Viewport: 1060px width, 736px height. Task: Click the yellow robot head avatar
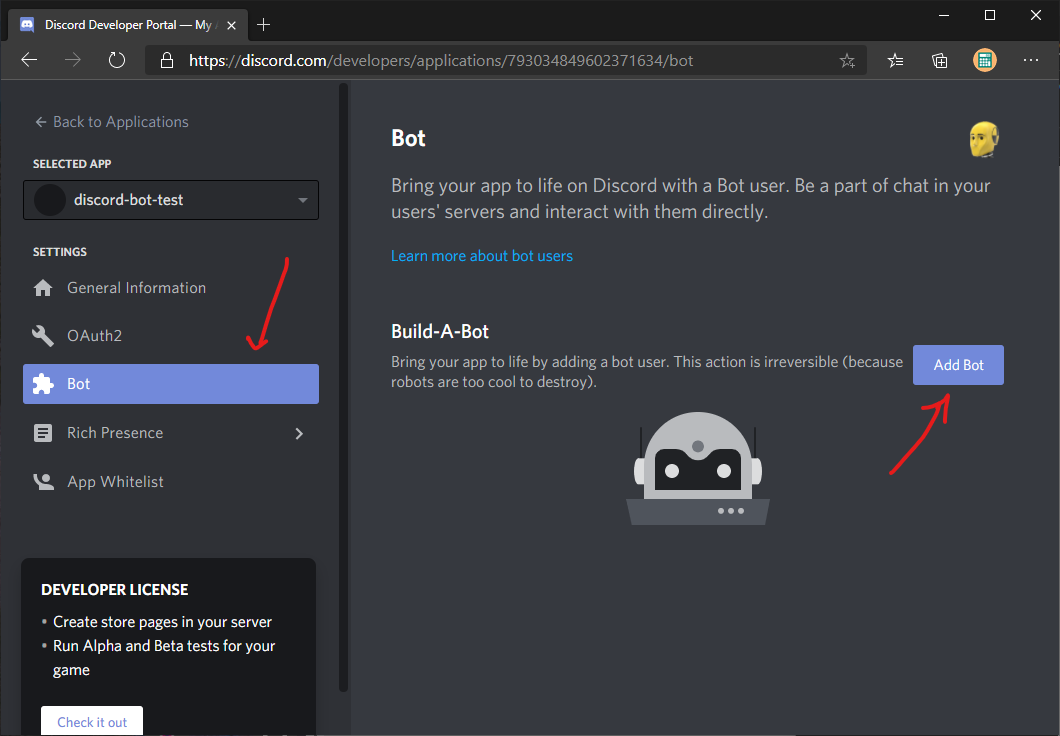984,139
